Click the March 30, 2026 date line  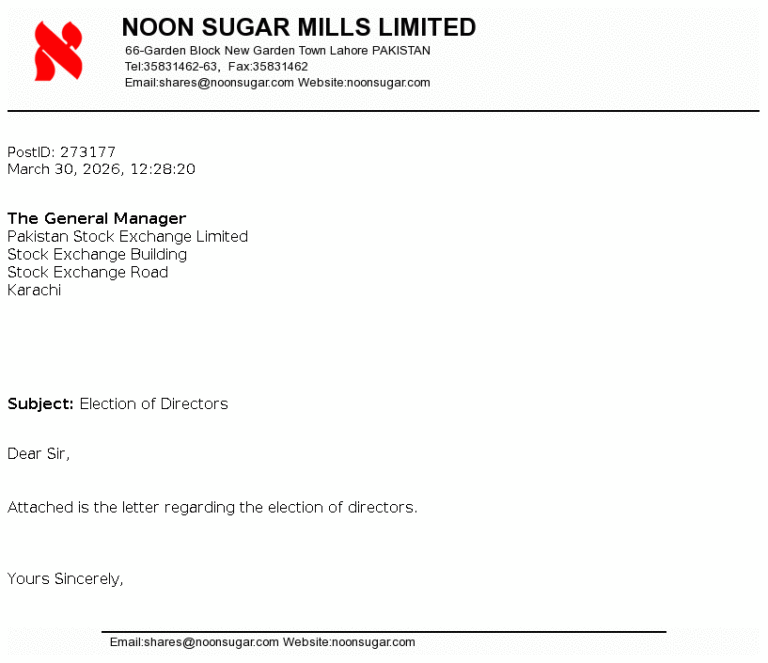[x=101, y=169]
